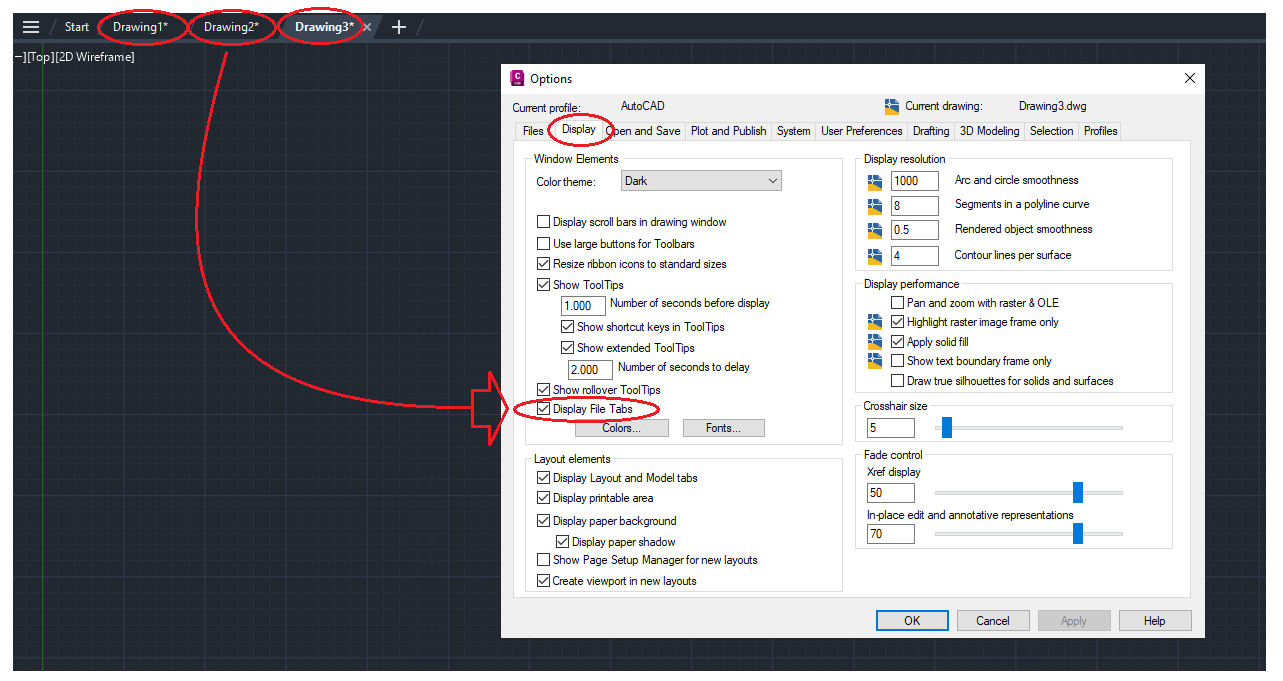
Task: Click the Fonts button
Action: pyautogui.click(x=723, y=427)
